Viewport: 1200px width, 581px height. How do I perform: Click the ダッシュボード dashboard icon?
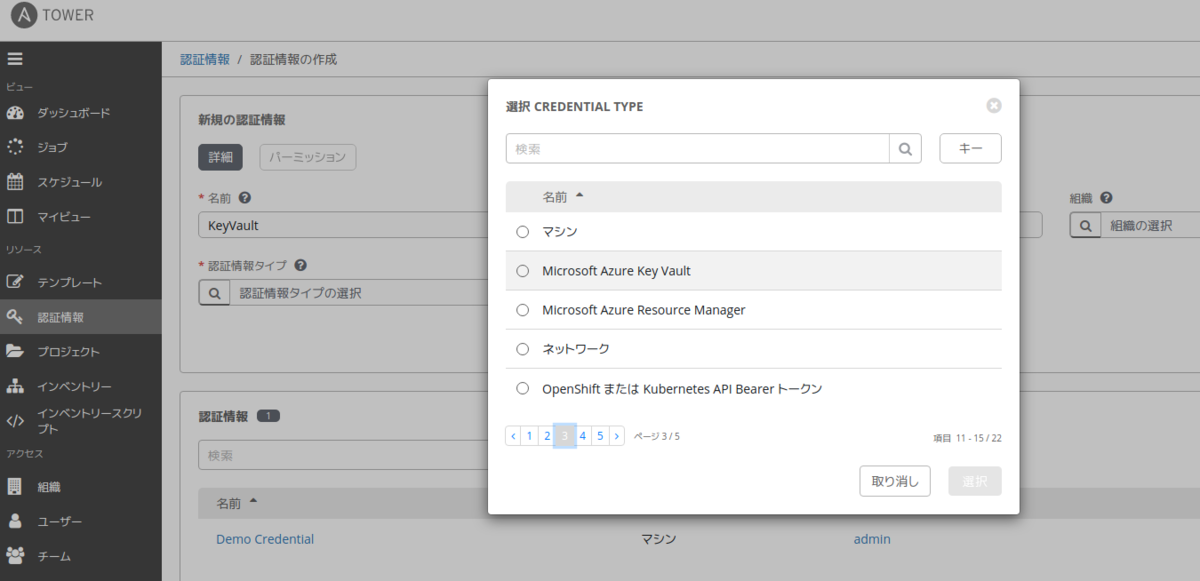tap(15, 113)
